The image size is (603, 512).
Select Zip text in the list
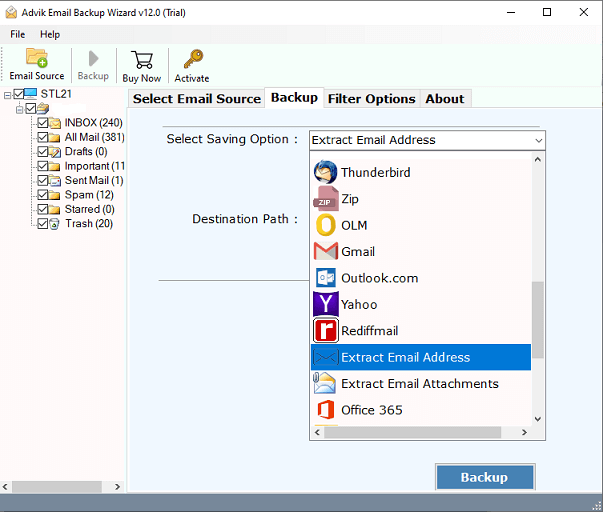point(350,199)
